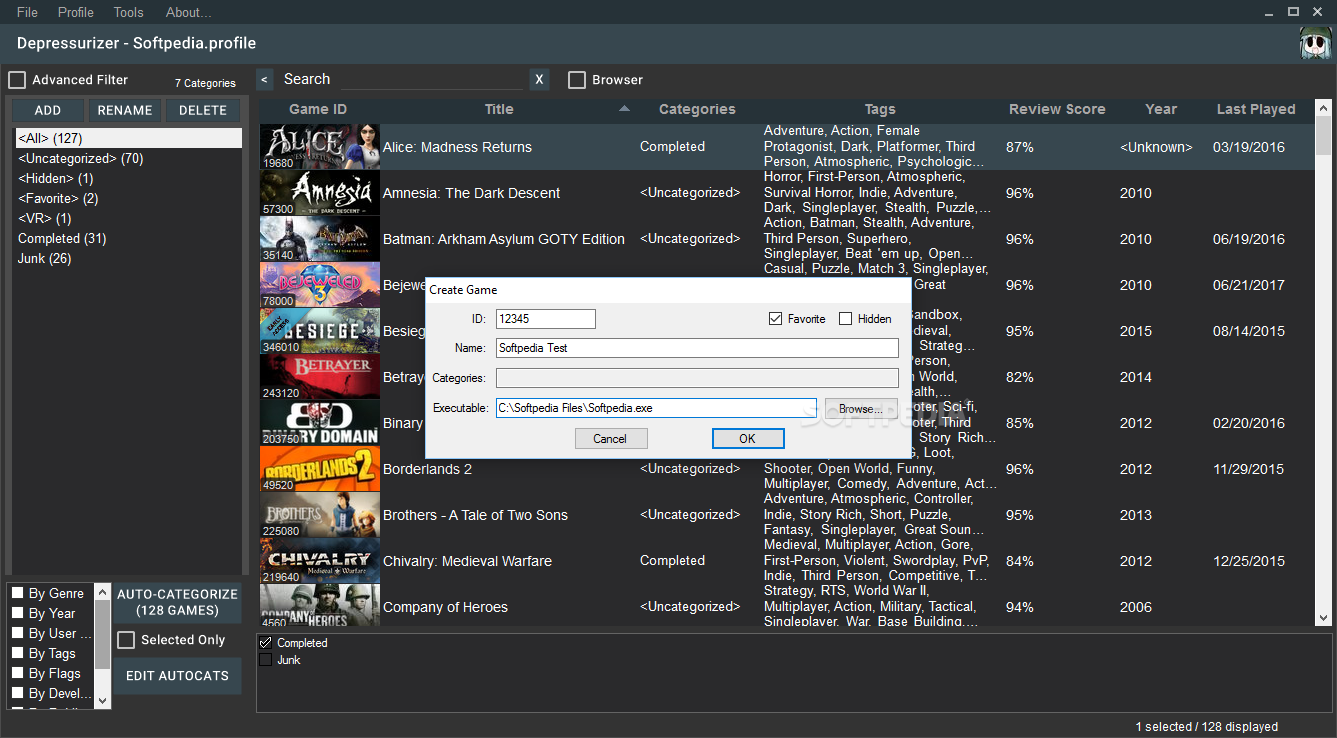
Task: Click the Brothers game thumbnail
Action: point(320,515)
